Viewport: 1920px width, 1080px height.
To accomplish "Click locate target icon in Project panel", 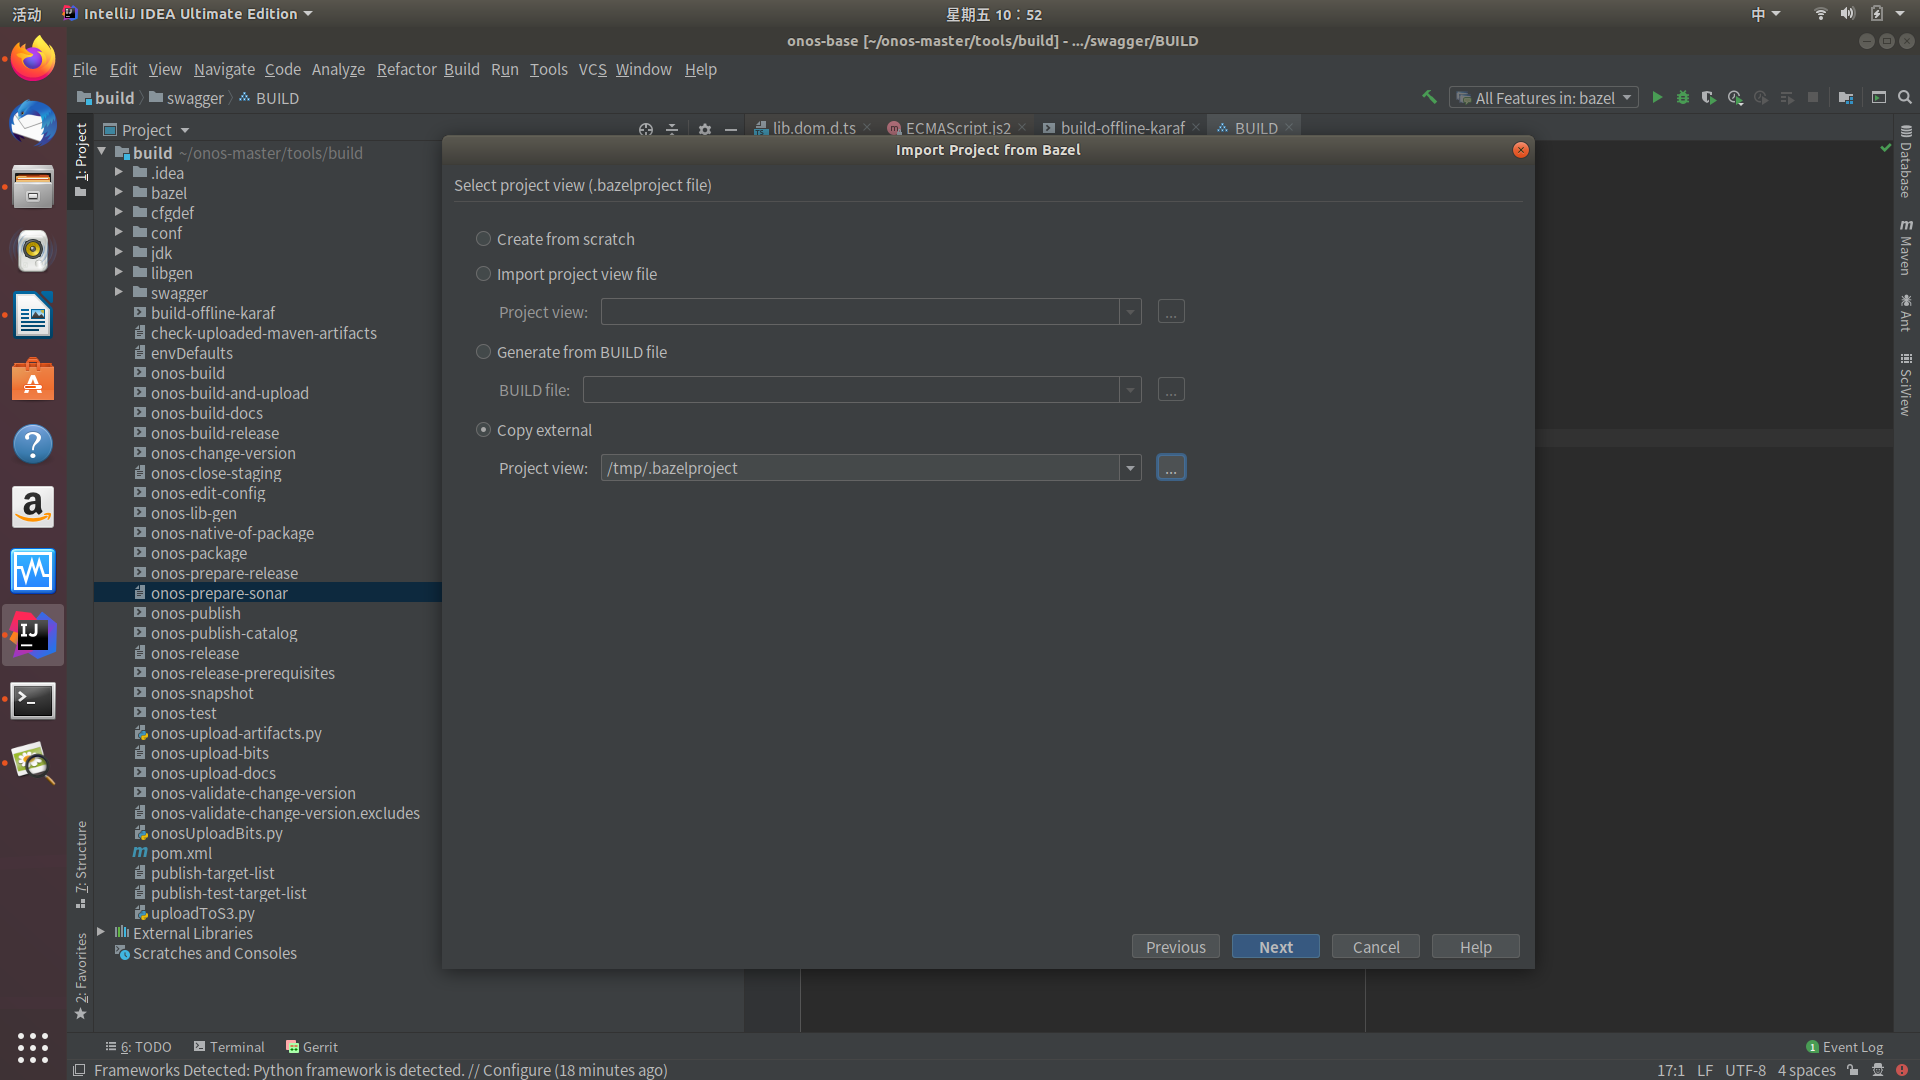I will click(x=646, y=130).
